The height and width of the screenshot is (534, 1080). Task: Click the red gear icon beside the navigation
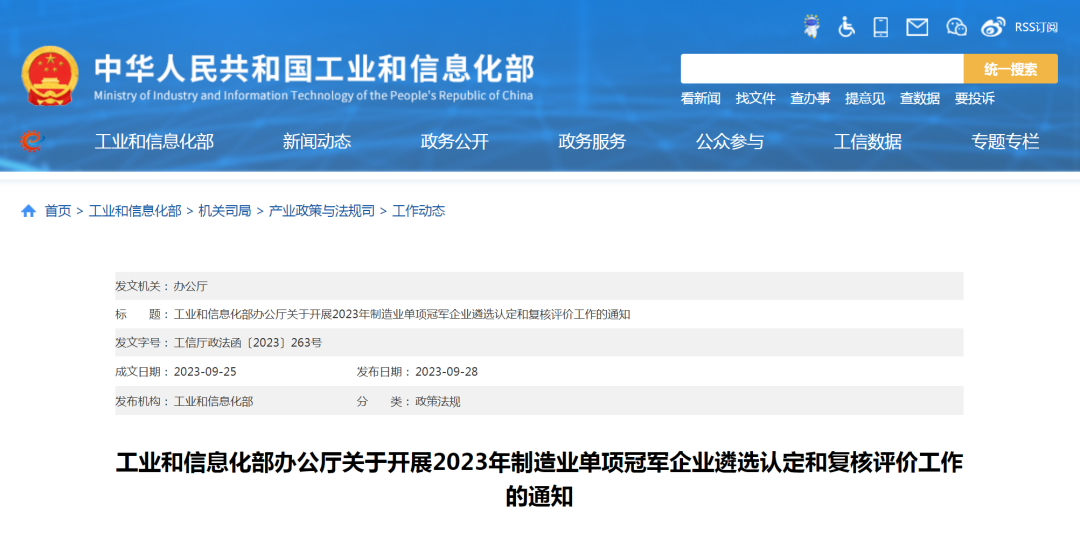point(32,141)
